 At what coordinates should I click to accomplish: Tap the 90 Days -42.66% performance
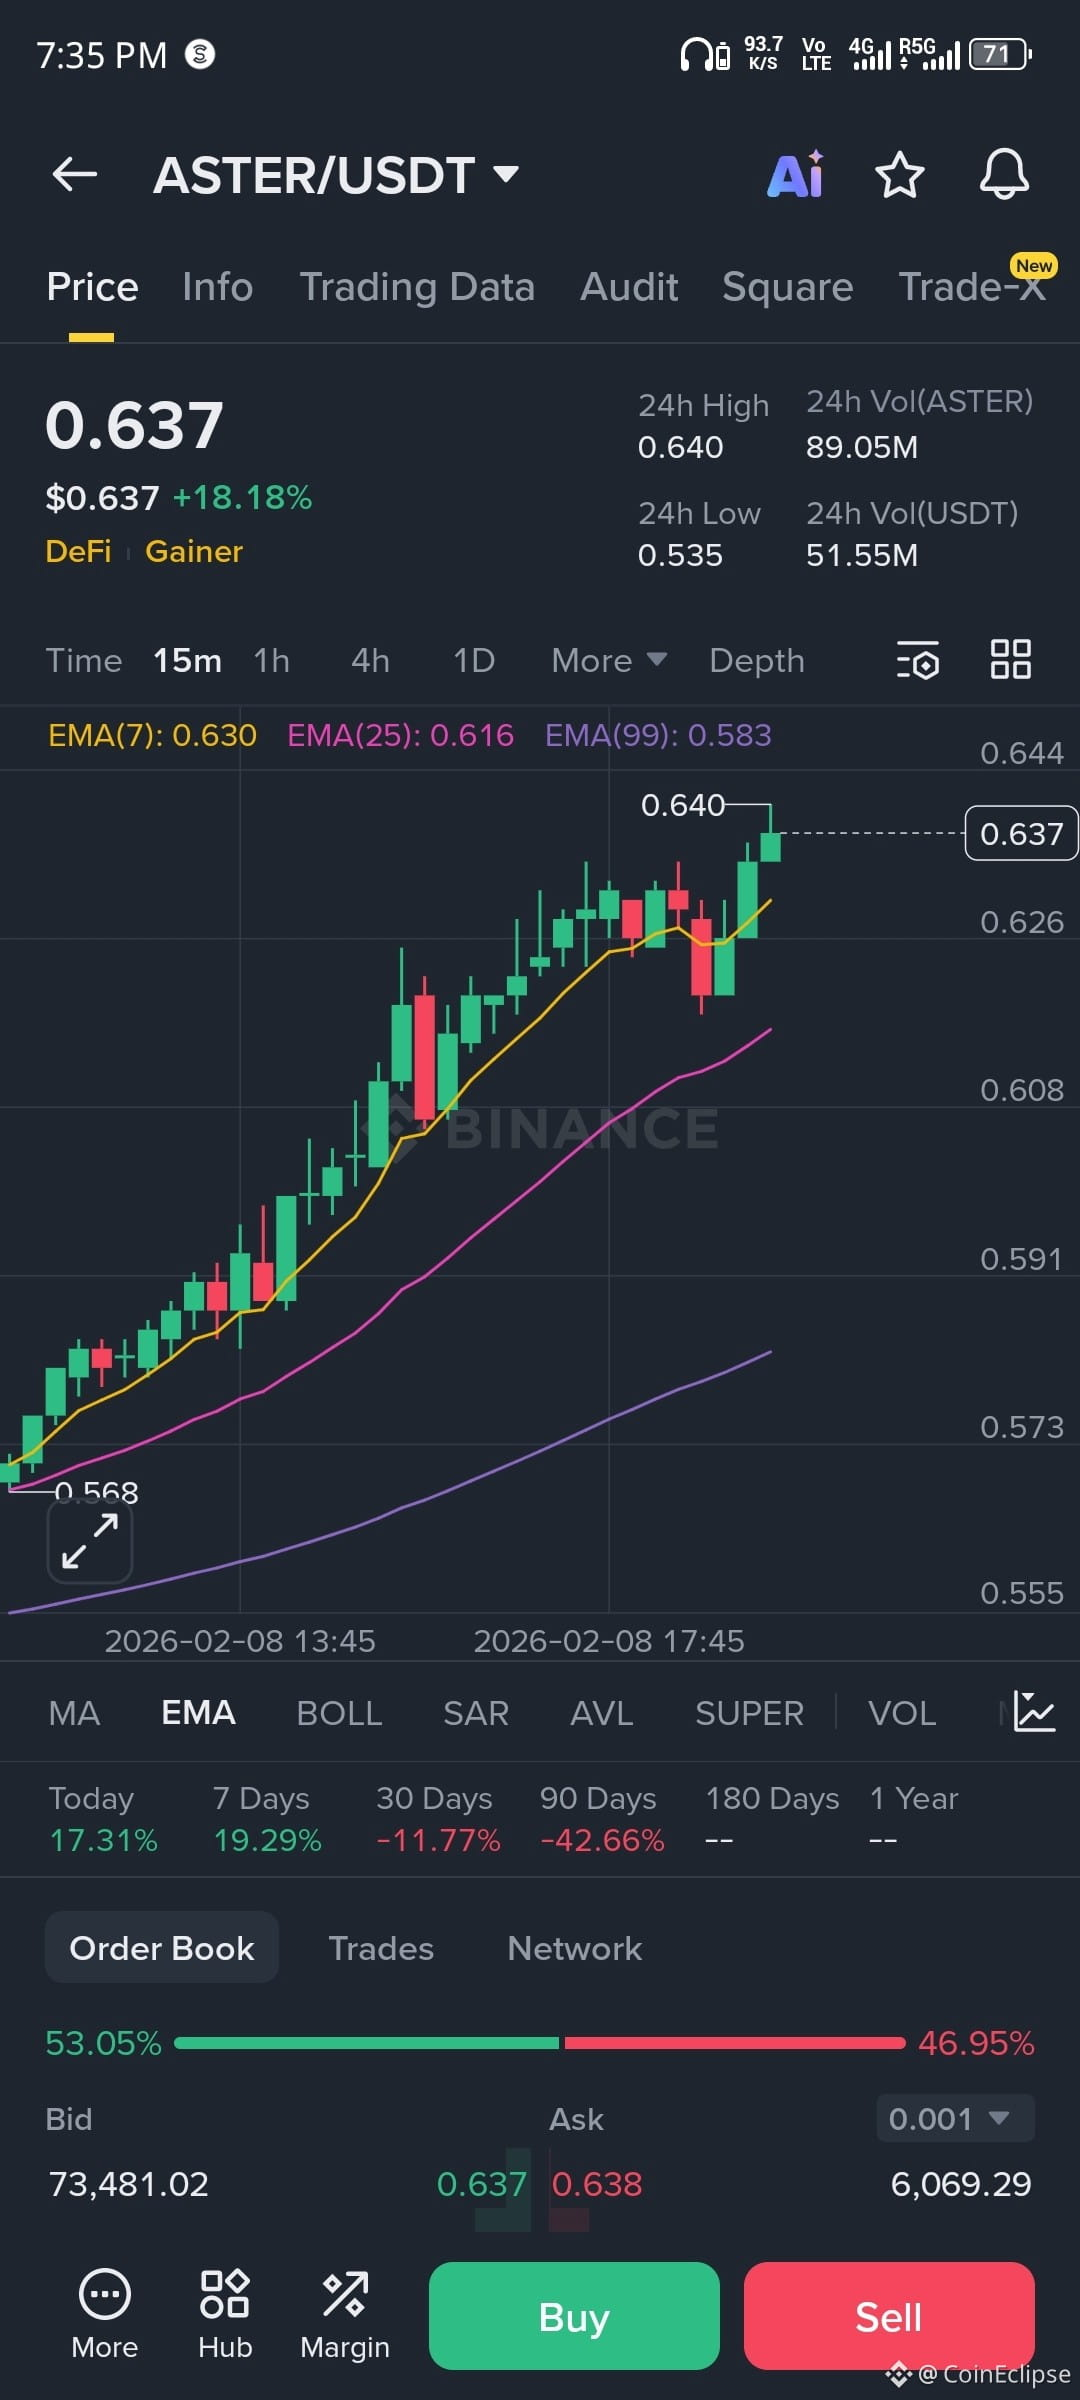(x=602, y=1819)
